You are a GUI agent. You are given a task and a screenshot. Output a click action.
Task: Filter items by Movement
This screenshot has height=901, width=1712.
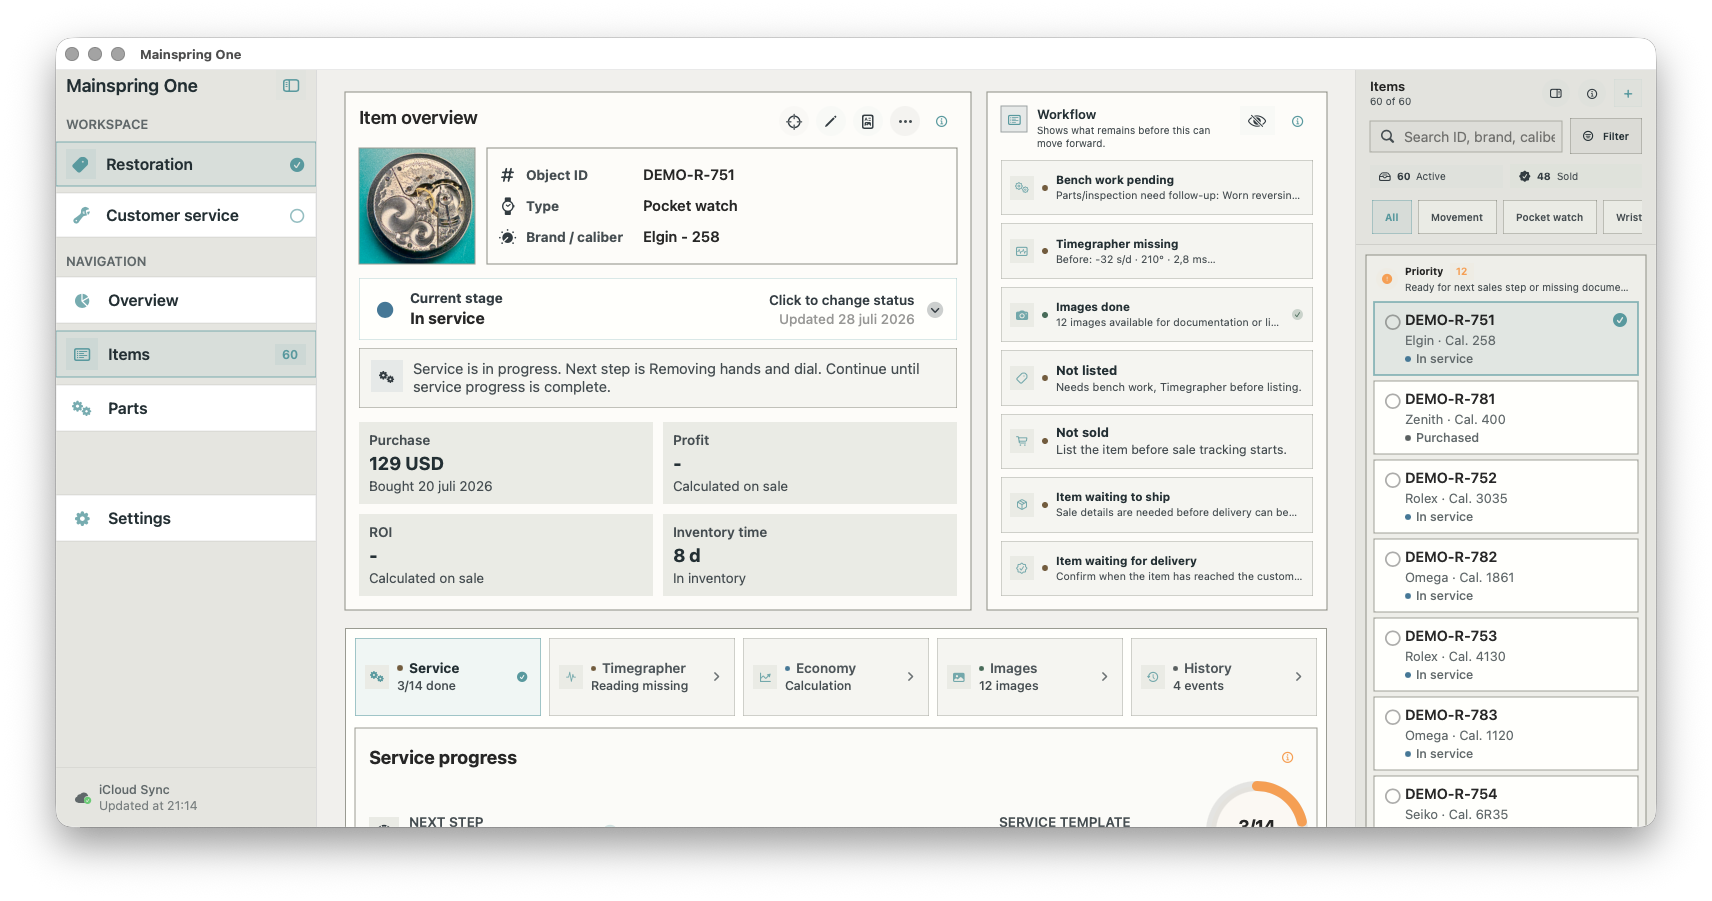click(1456, 218)
